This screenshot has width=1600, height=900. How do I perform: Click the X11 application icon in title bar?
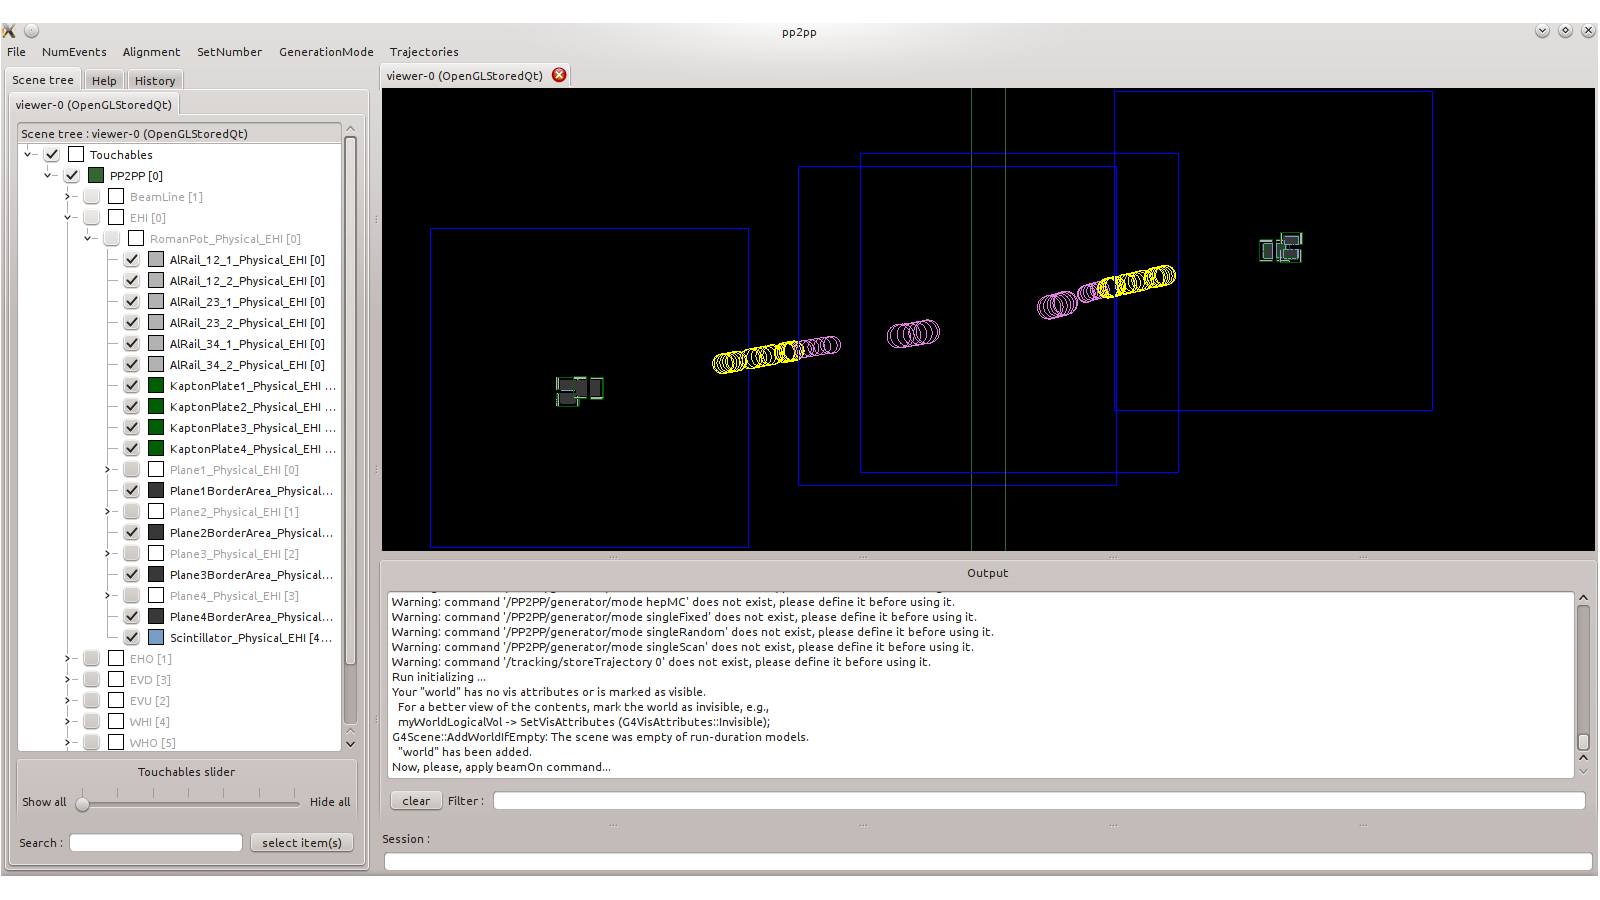tap(9, 31)
